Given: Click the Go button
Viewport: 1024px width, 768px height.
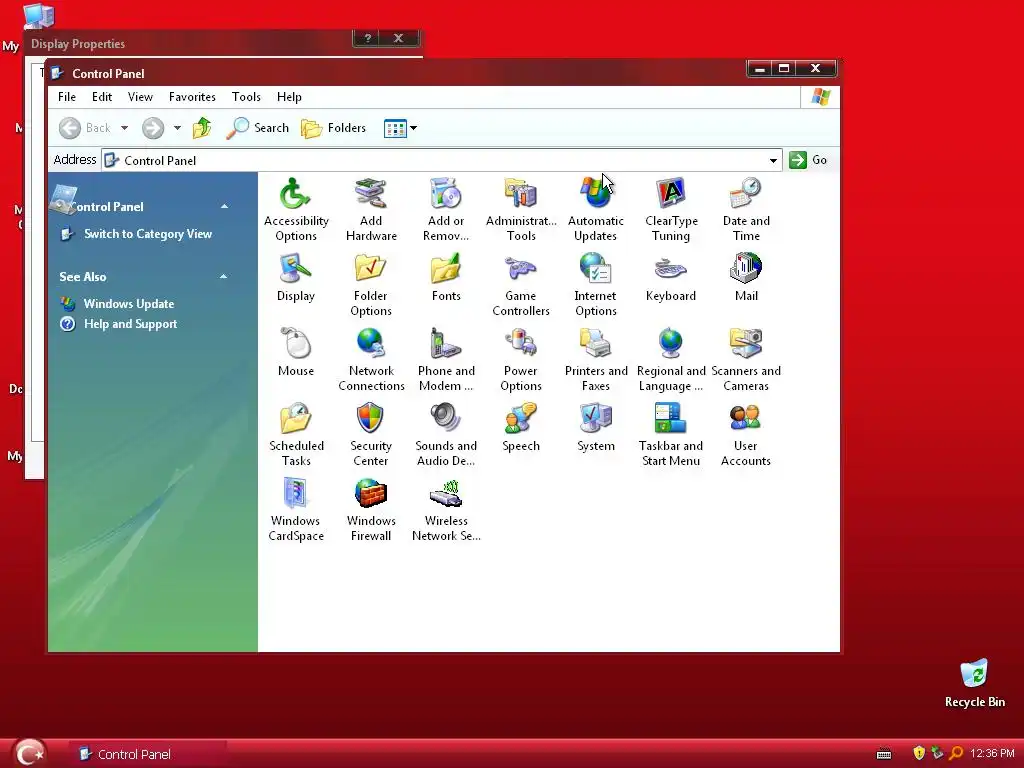Looking at the screenshot, I should tap(808, 160).
